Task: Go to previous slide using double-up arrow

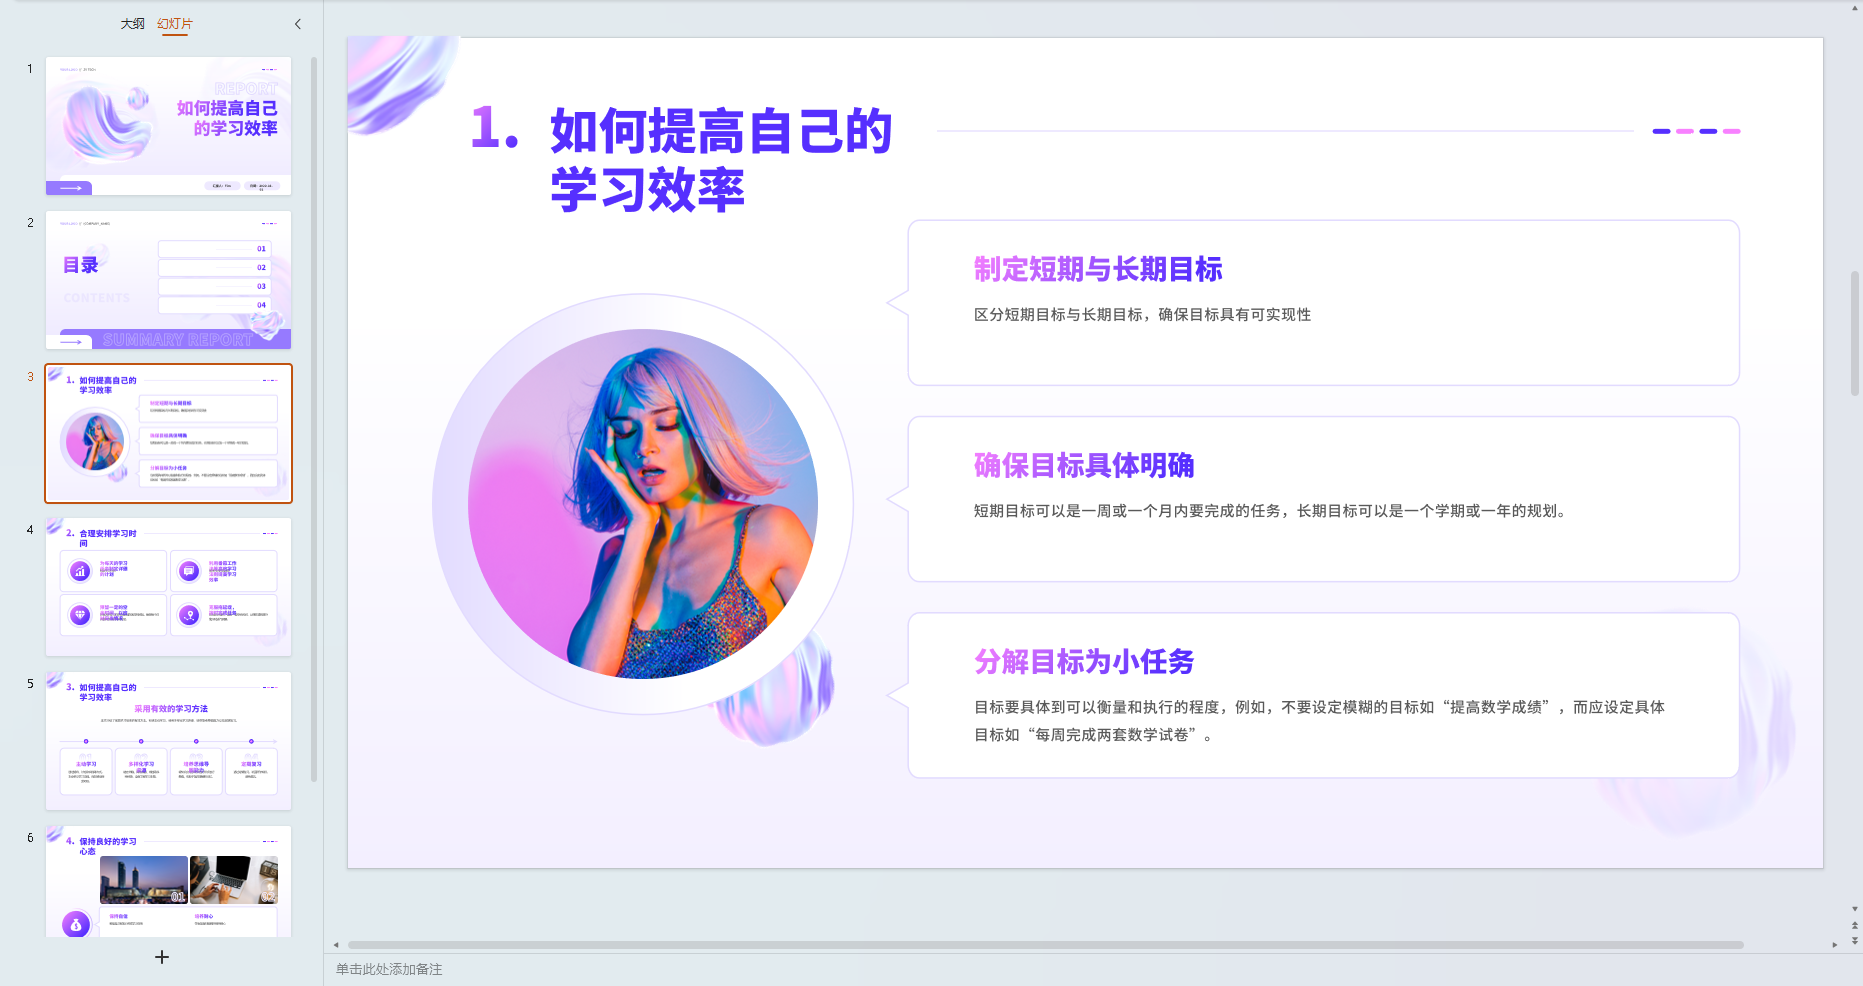Action: pyautogui.click(x=1855, y=926)
